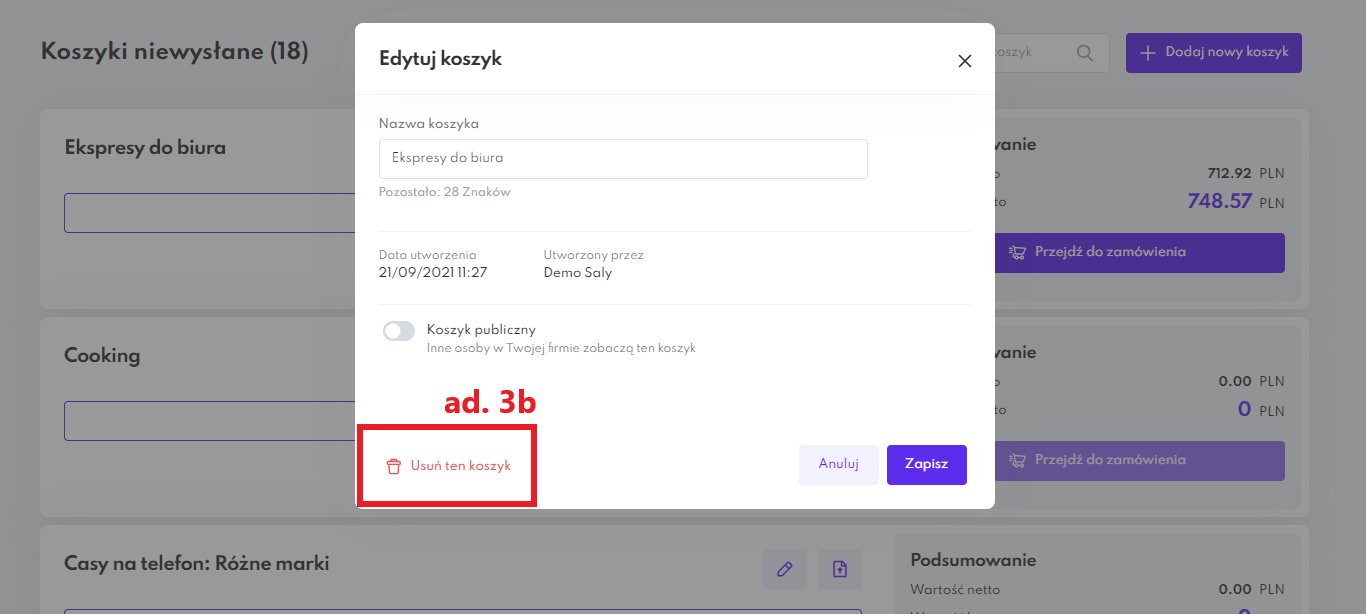Click the Koszyki niewysłane (18) heading
Viewport: 1366px width, 614px height.
174,51
